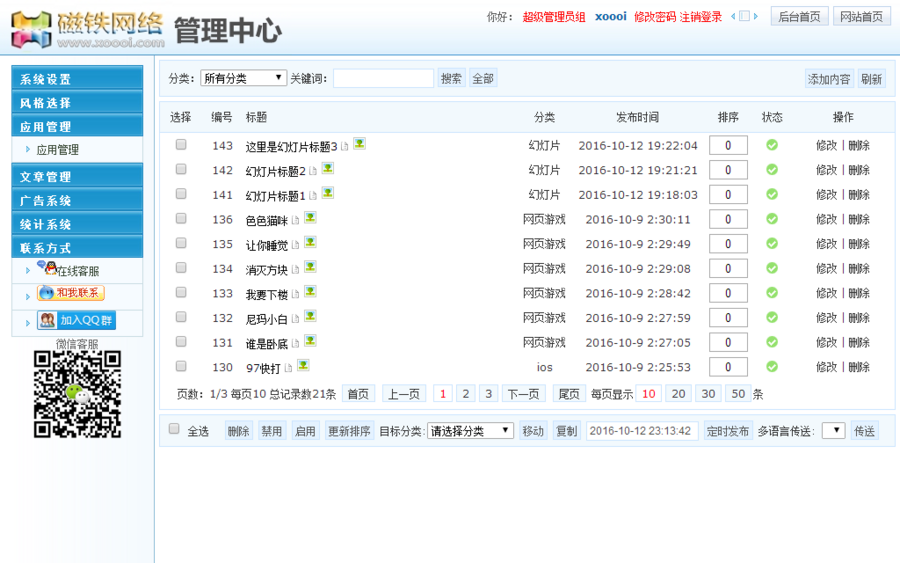The width and height of the screenshot is (900, 563).
Task: Tick the 全选 select-all checkbox
Action: click(x=174, y=429)
